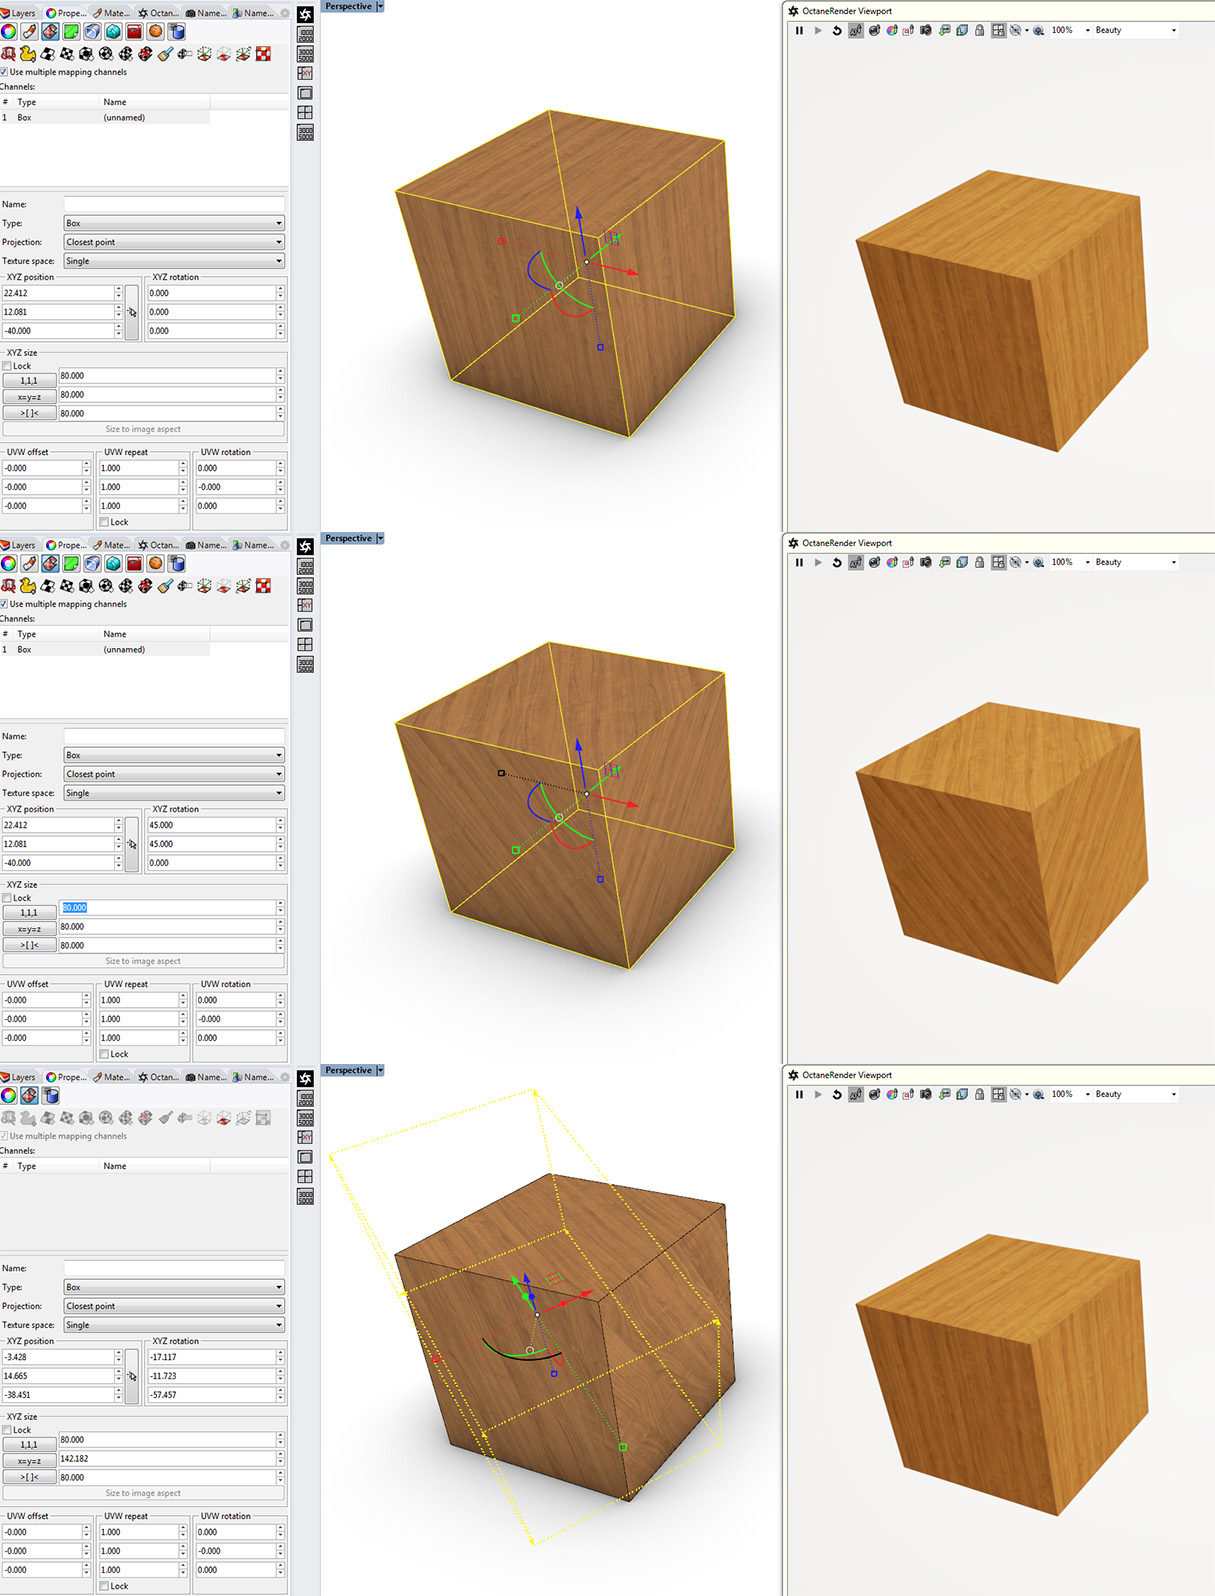Click the play button in bottom Octane viewport

click(818, 1094)
